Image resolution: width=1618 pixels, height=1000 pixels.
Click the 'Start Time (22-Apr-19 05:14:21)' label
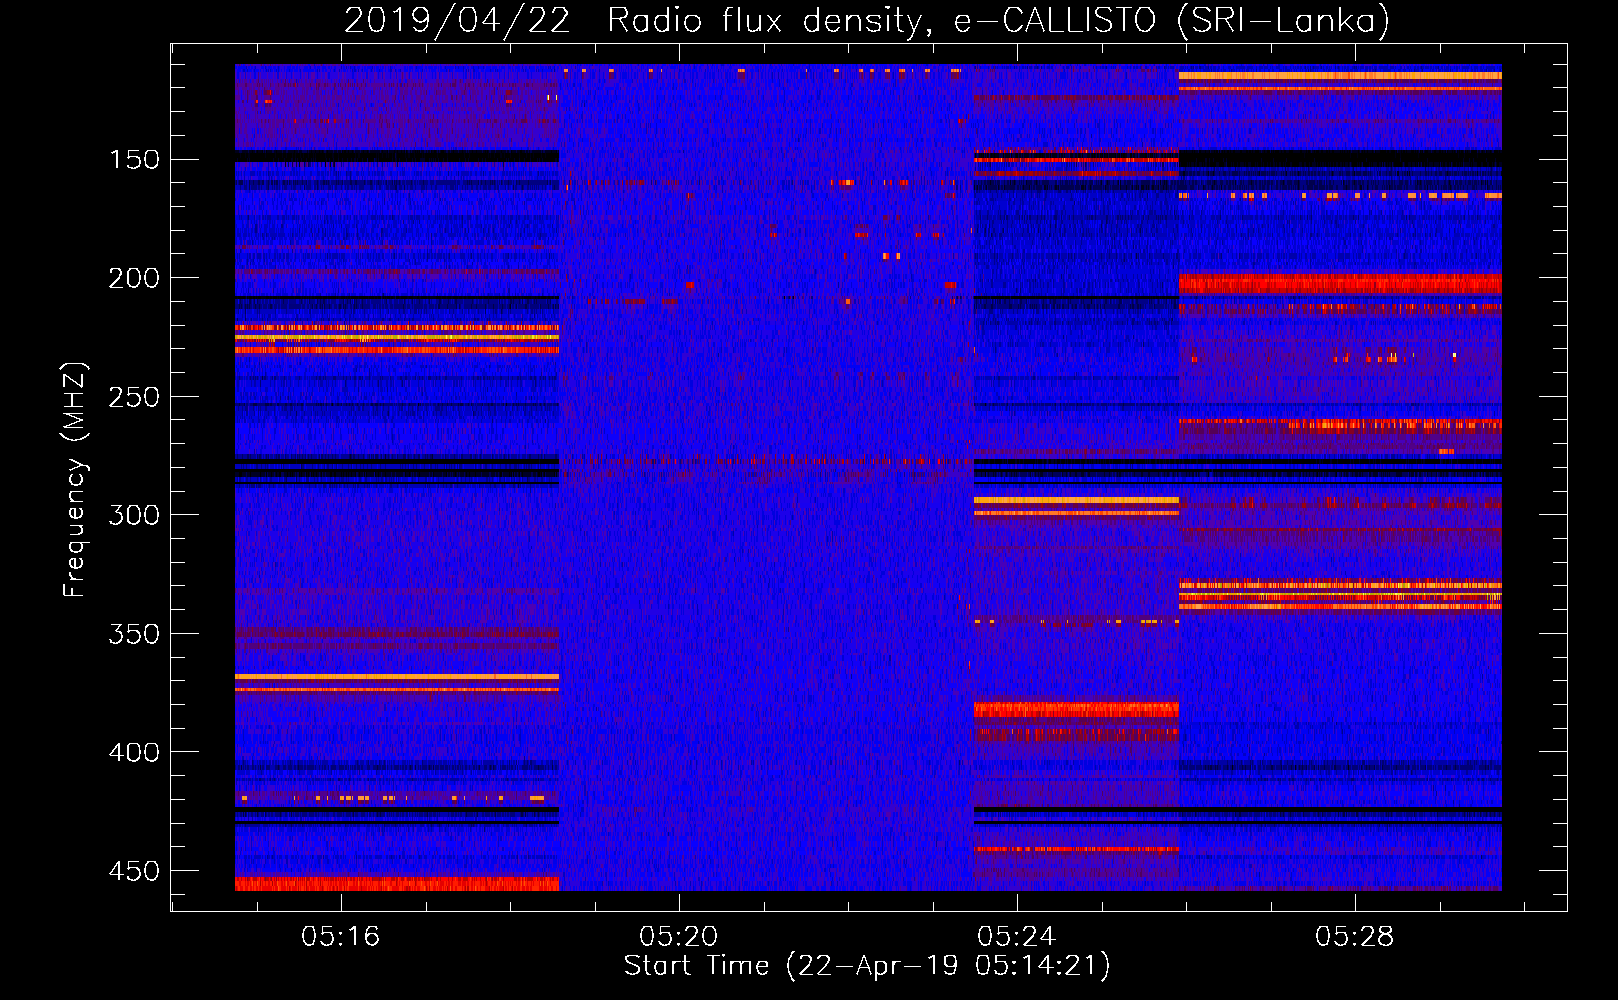point(867,966)
